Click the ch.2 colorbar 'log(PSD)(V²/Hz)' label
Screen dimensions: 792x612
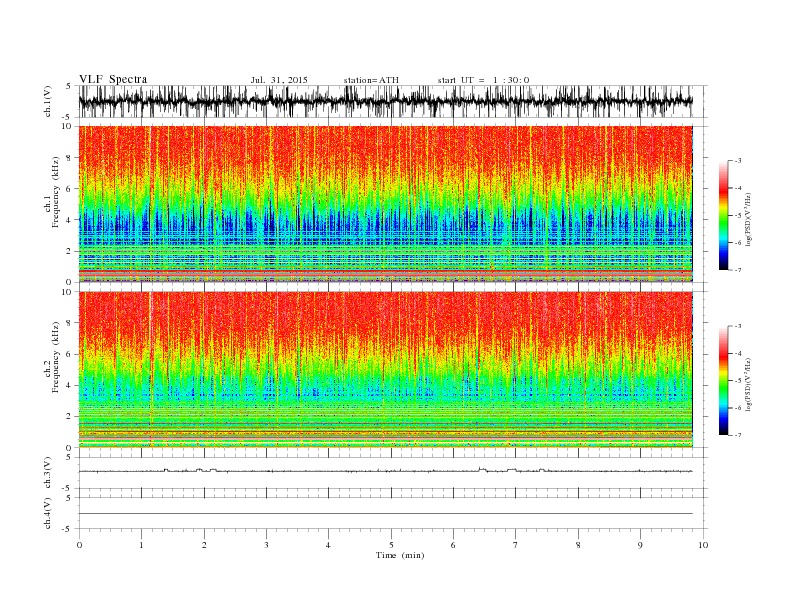pos(748,384)
